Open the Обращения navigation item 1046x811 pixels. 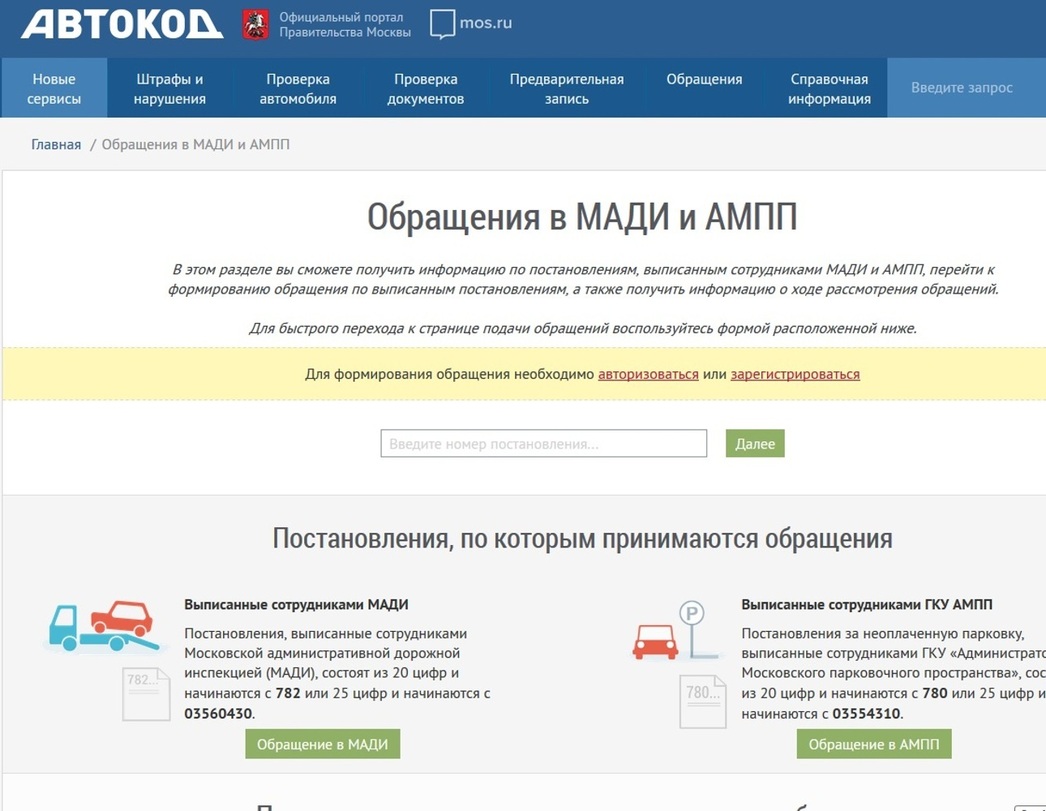pyautogui.click(x=704, y=80)
